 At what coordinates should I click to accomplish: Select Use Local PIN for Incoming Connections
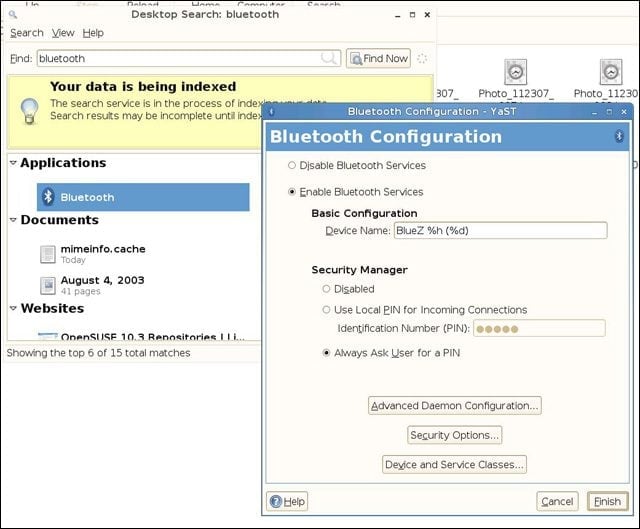click(326, 310)
